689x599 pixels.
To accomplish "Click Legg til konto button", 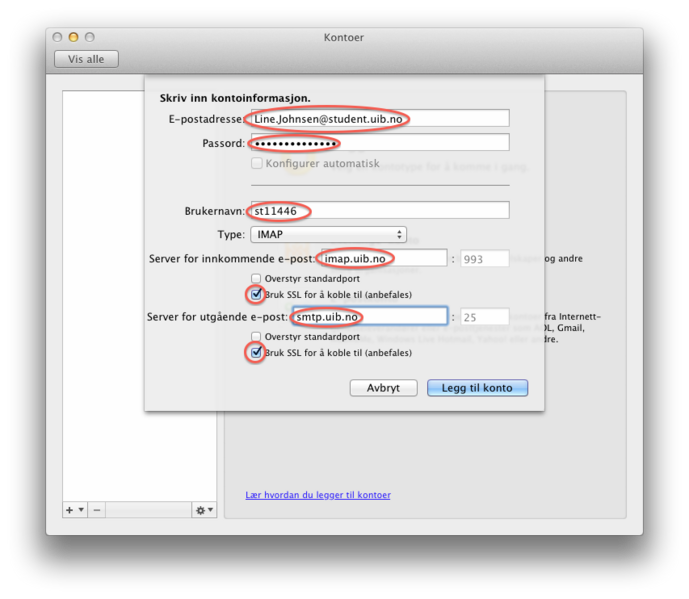I will 477,388.
